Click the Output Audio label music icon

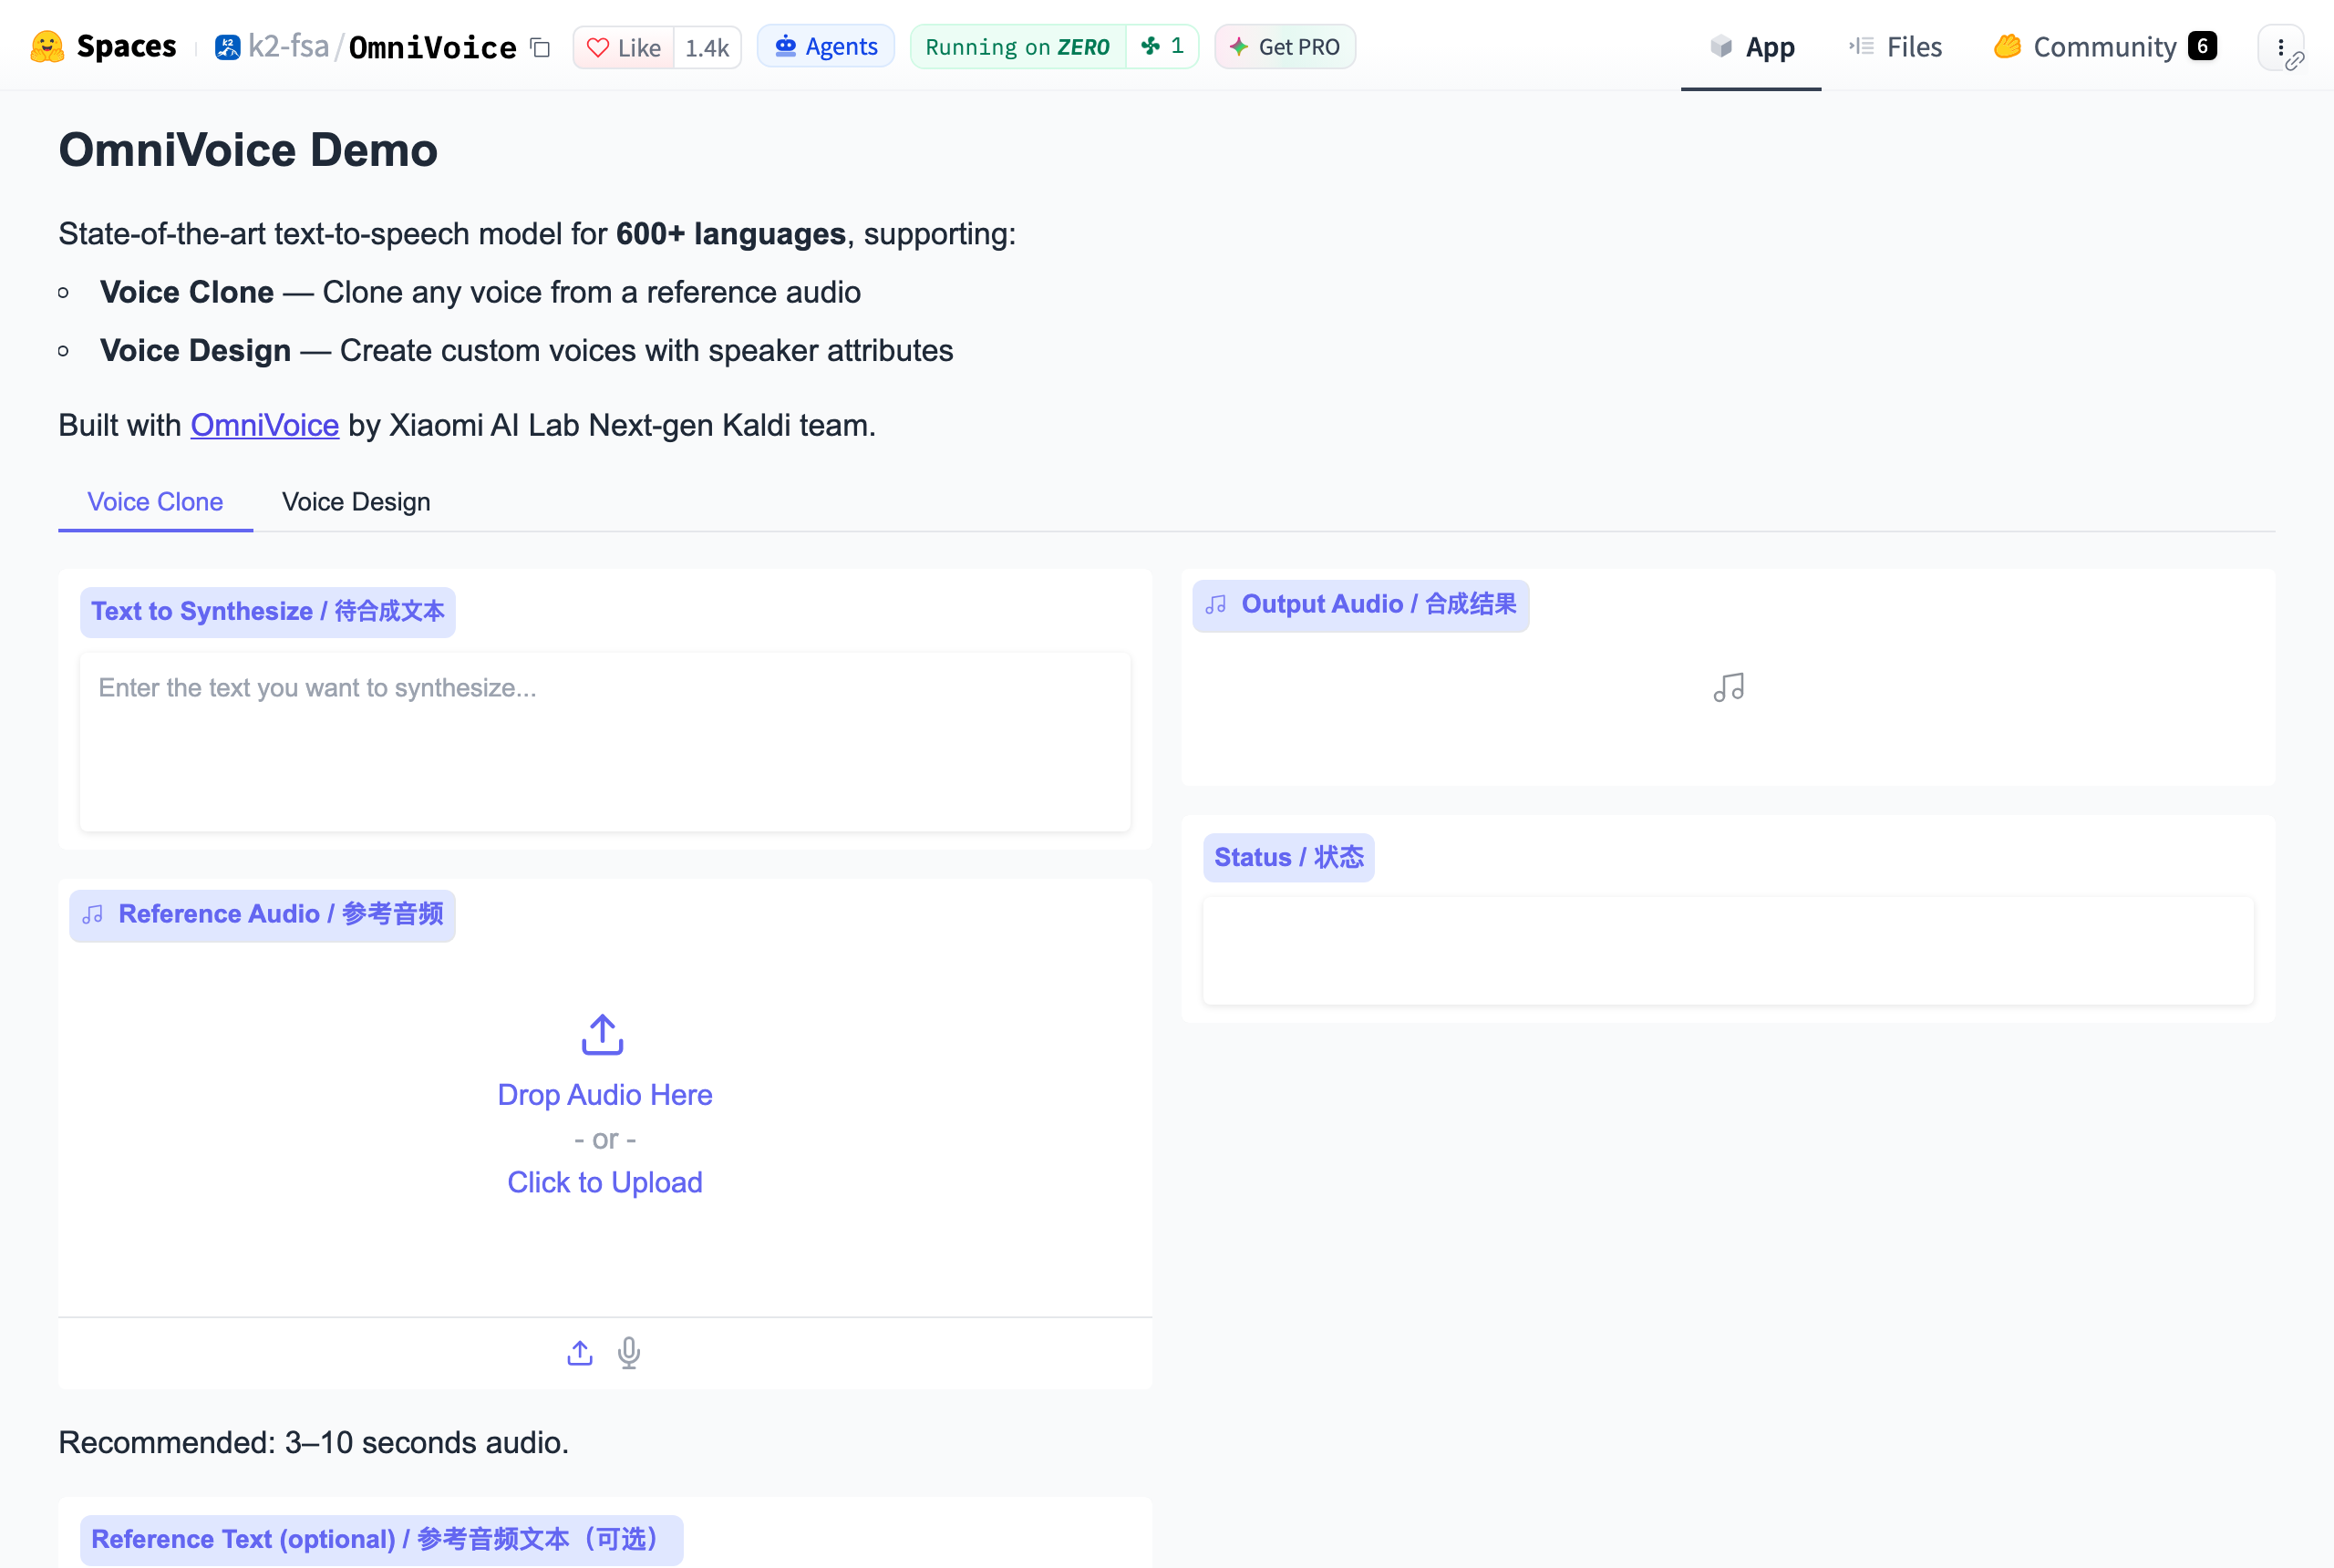coord(1216,605)
